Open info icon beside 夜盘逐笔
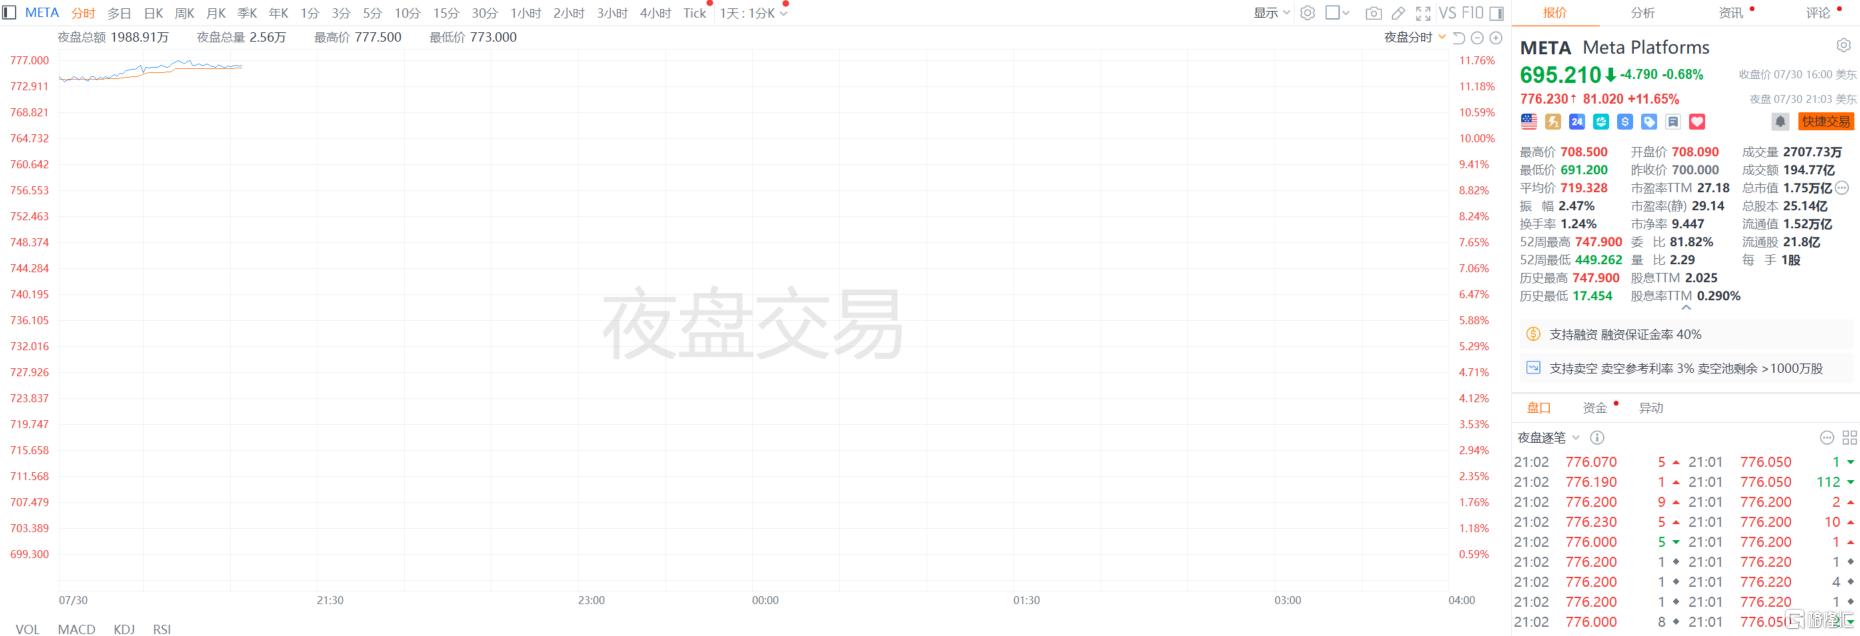The image size is (1860, 636). pyautogui.click(x=1597, y=438)
